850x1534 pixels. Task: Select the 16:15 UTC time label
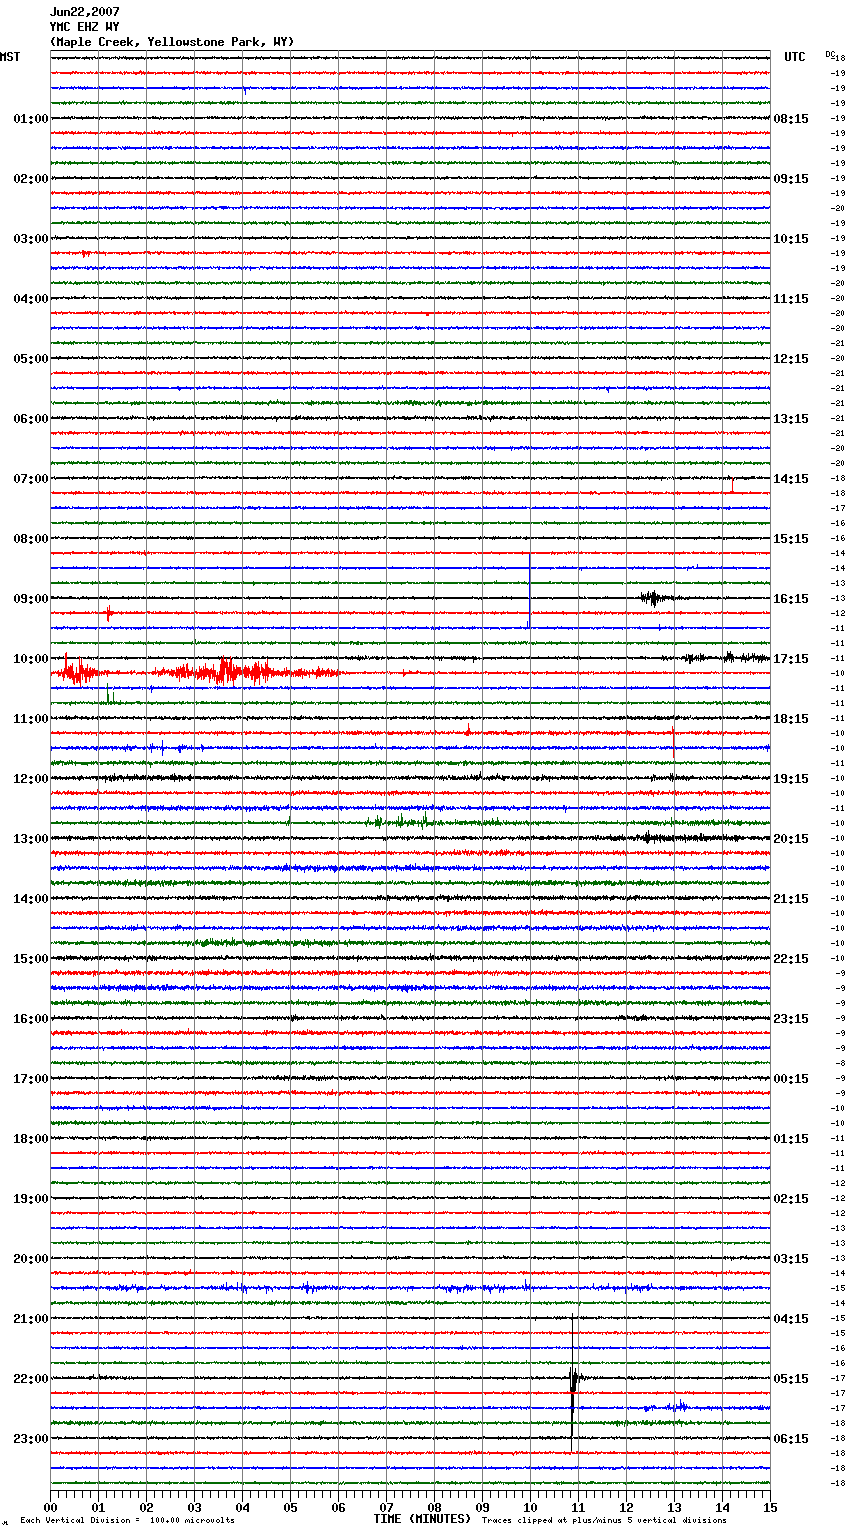[791, 599]
